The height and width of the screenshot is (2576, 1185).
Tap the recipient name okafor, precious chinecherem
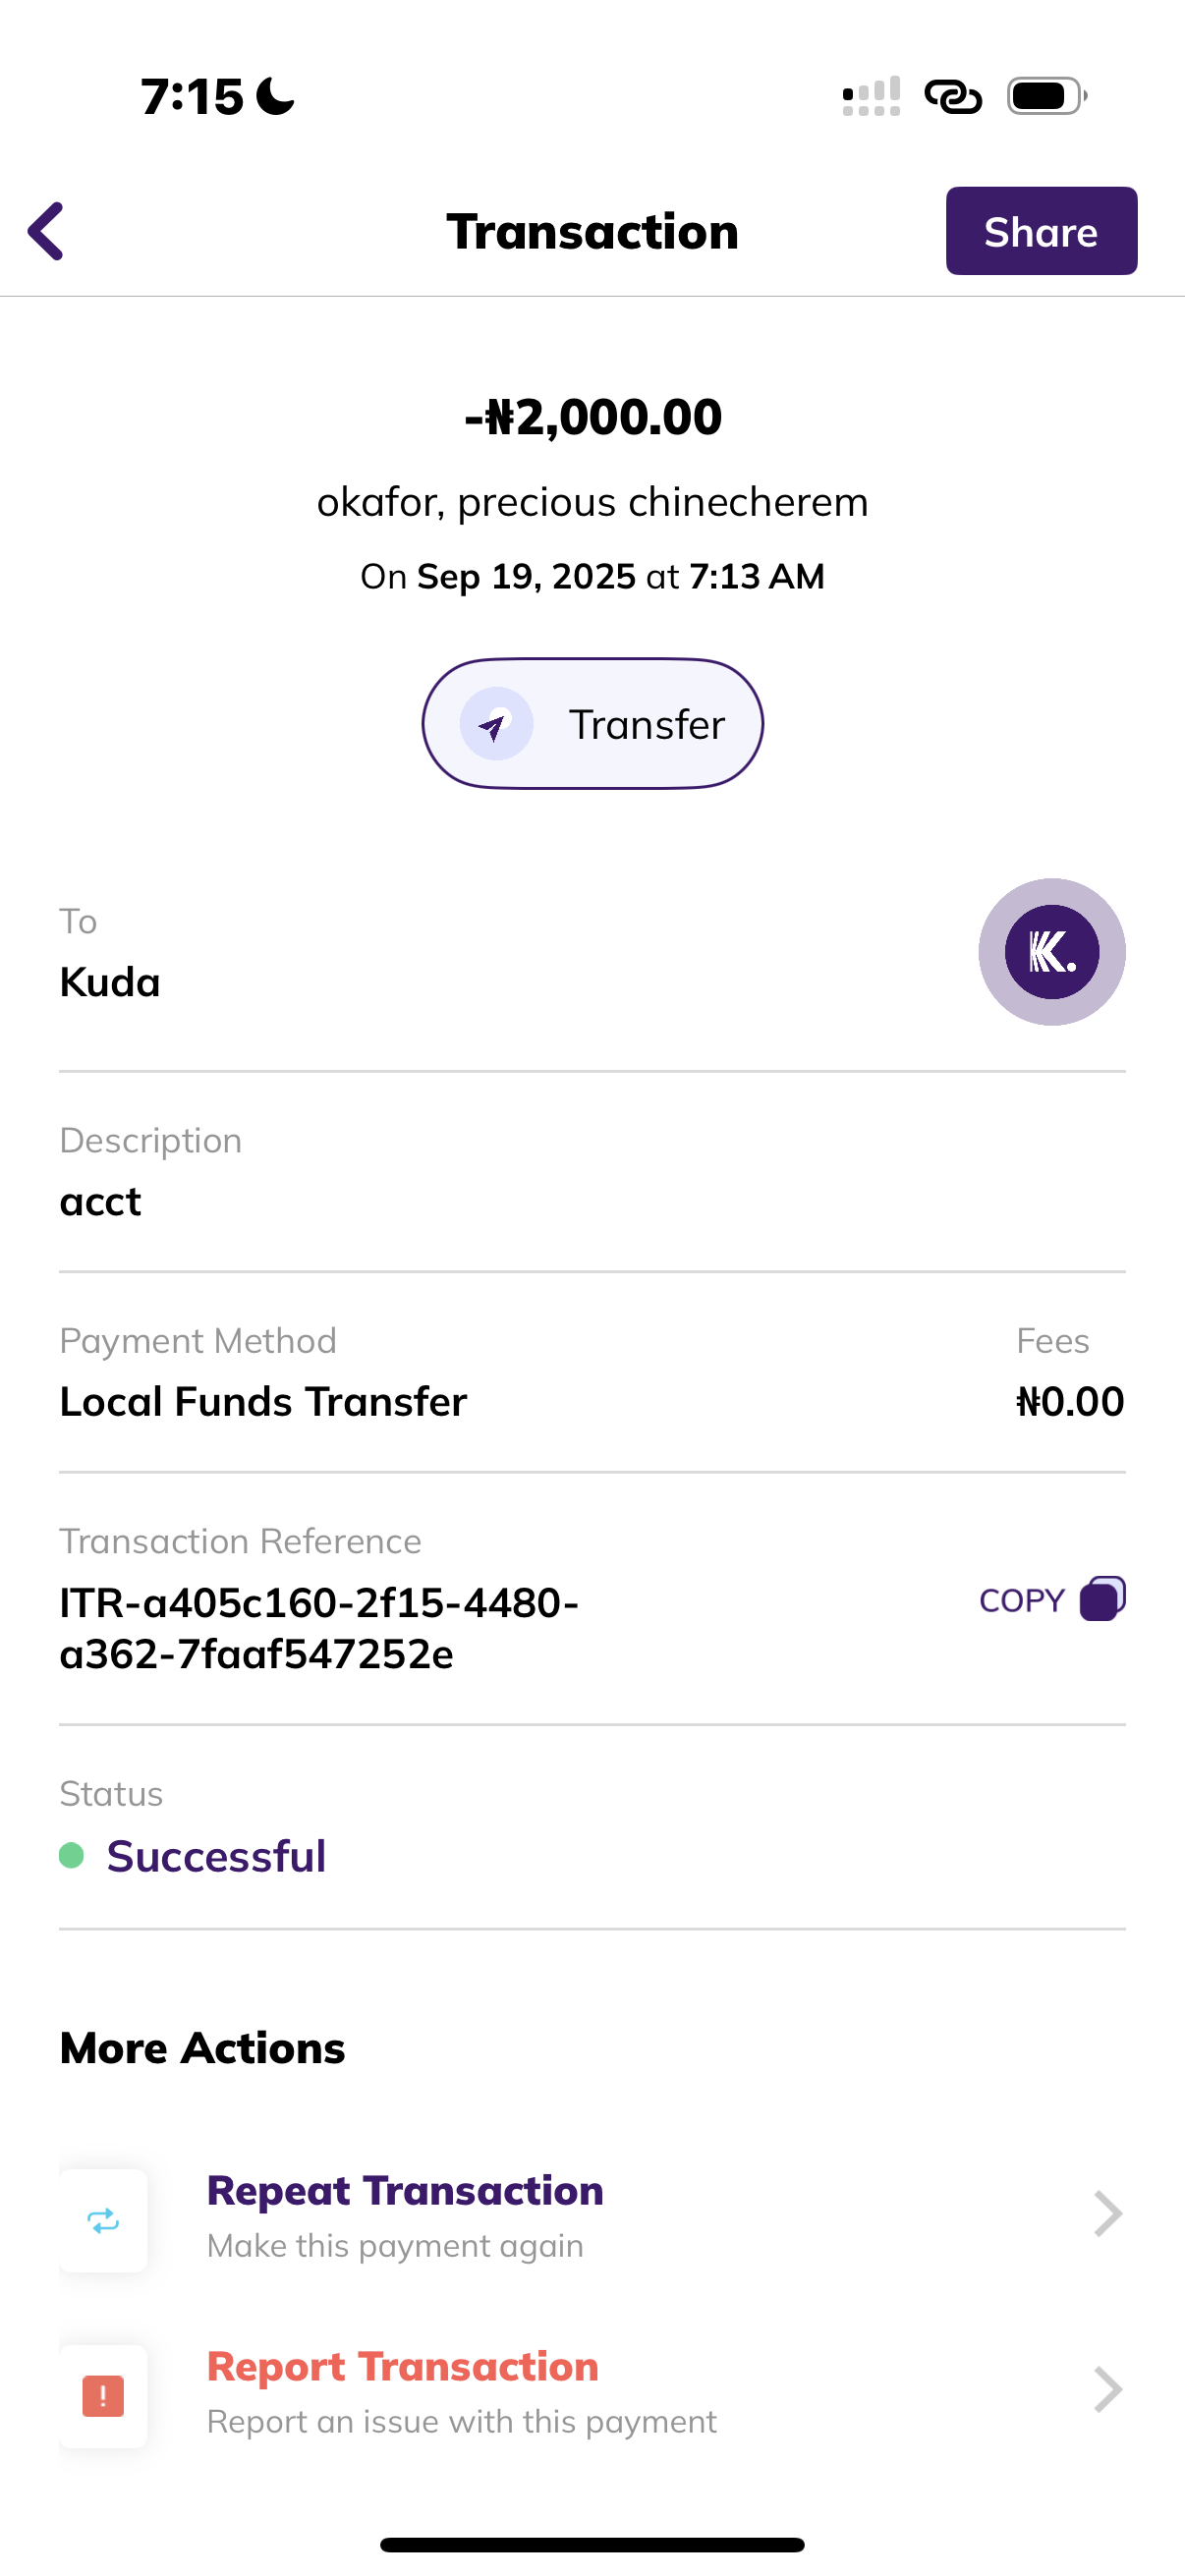(x=593, y=502)
